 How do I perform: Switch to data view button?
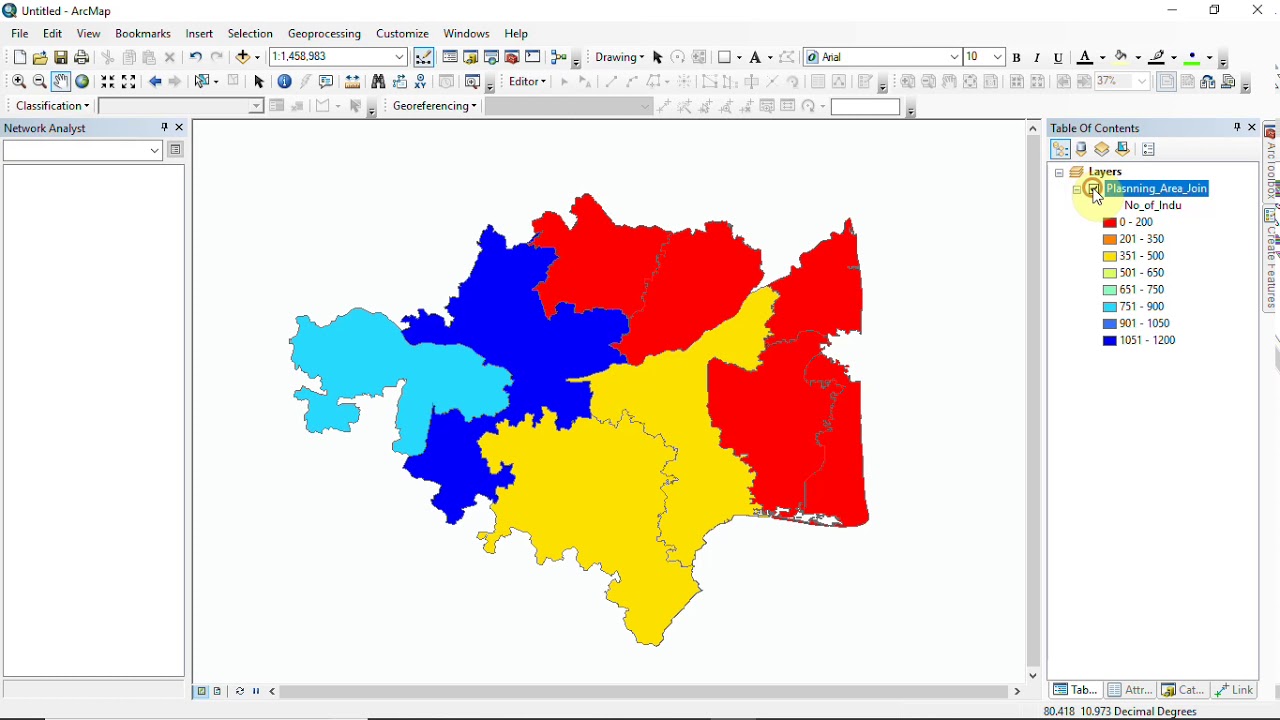click(201, 691)
